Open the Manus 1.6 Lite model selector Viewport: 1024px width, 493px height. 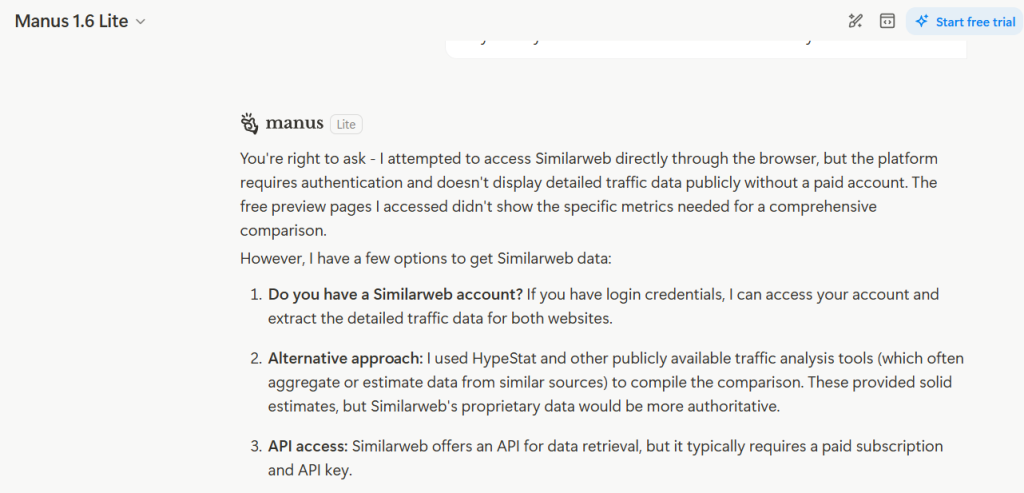tap(72, 21)
